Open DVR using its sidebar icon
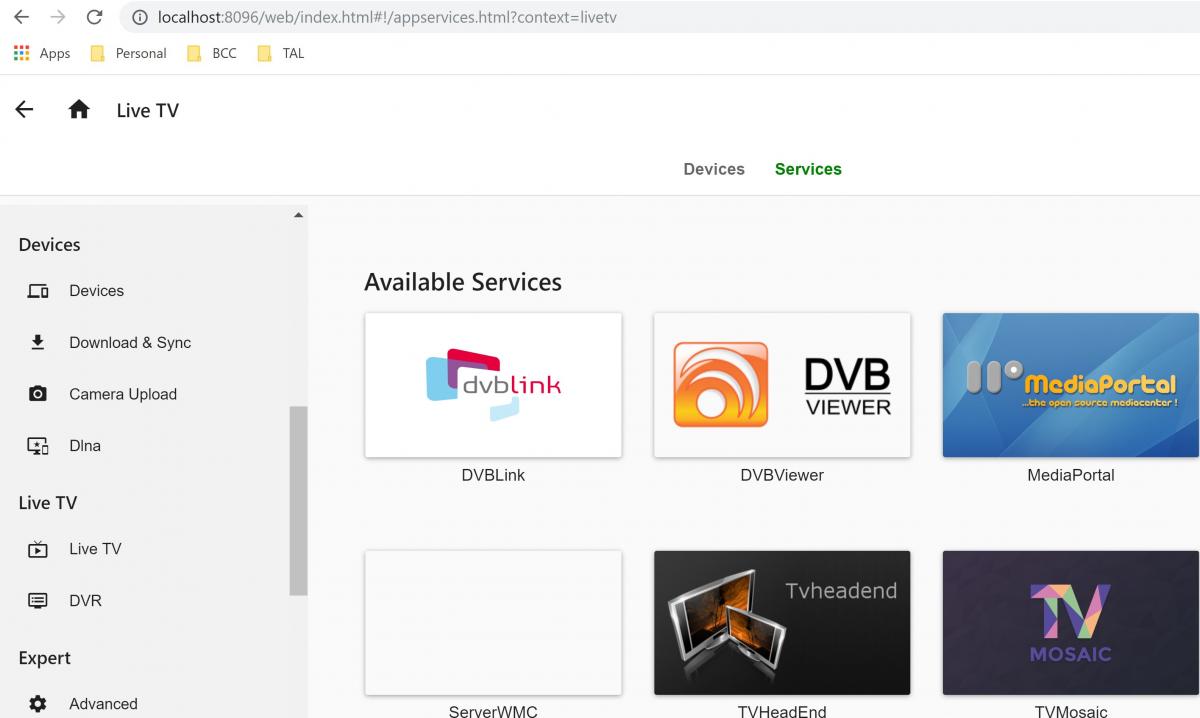The height and width of the screenshot is (718, 1200). coord(38,601)
